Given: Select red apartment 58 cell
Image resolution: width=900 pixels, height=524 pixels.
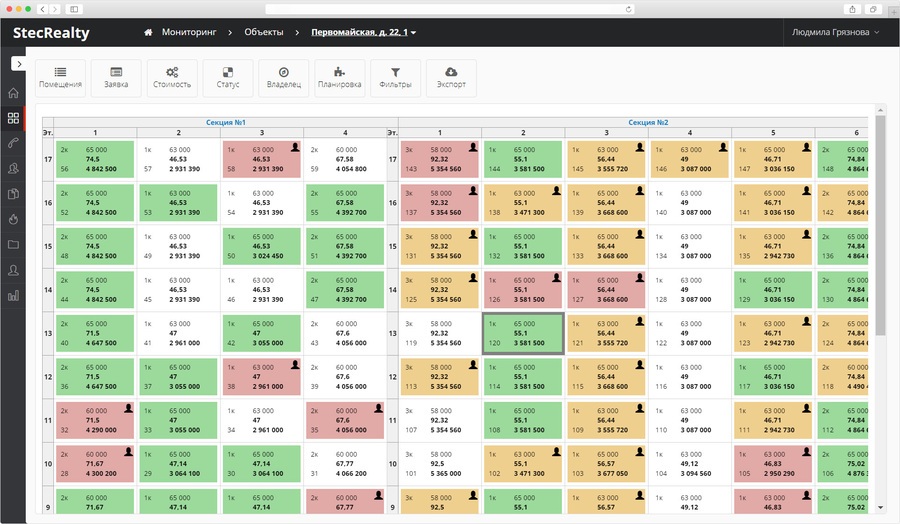Looking at the screenshot, I should [261, 159].
